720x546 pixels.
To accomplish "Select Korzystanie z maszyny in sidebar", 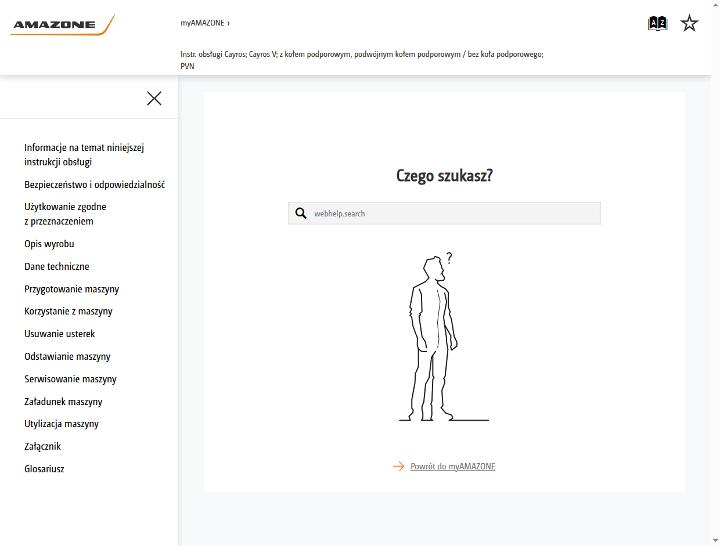I will 68,311.
